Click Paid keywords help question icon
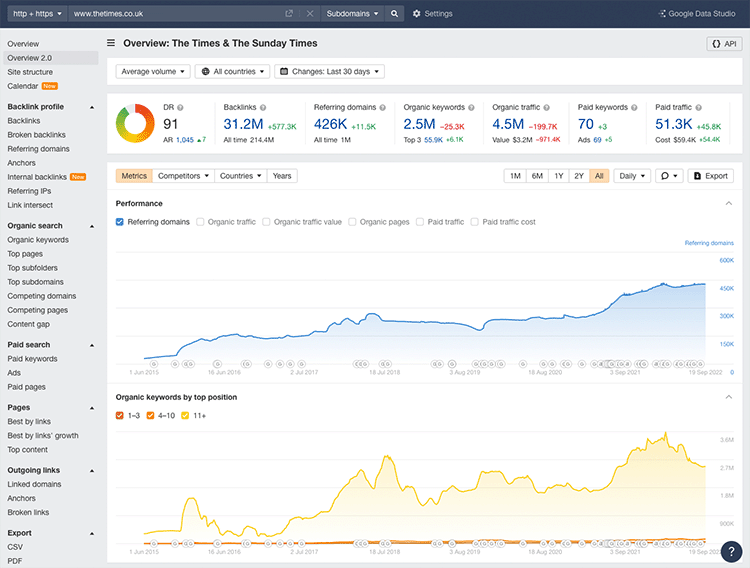The image size is (750, 568). (634, 108)
